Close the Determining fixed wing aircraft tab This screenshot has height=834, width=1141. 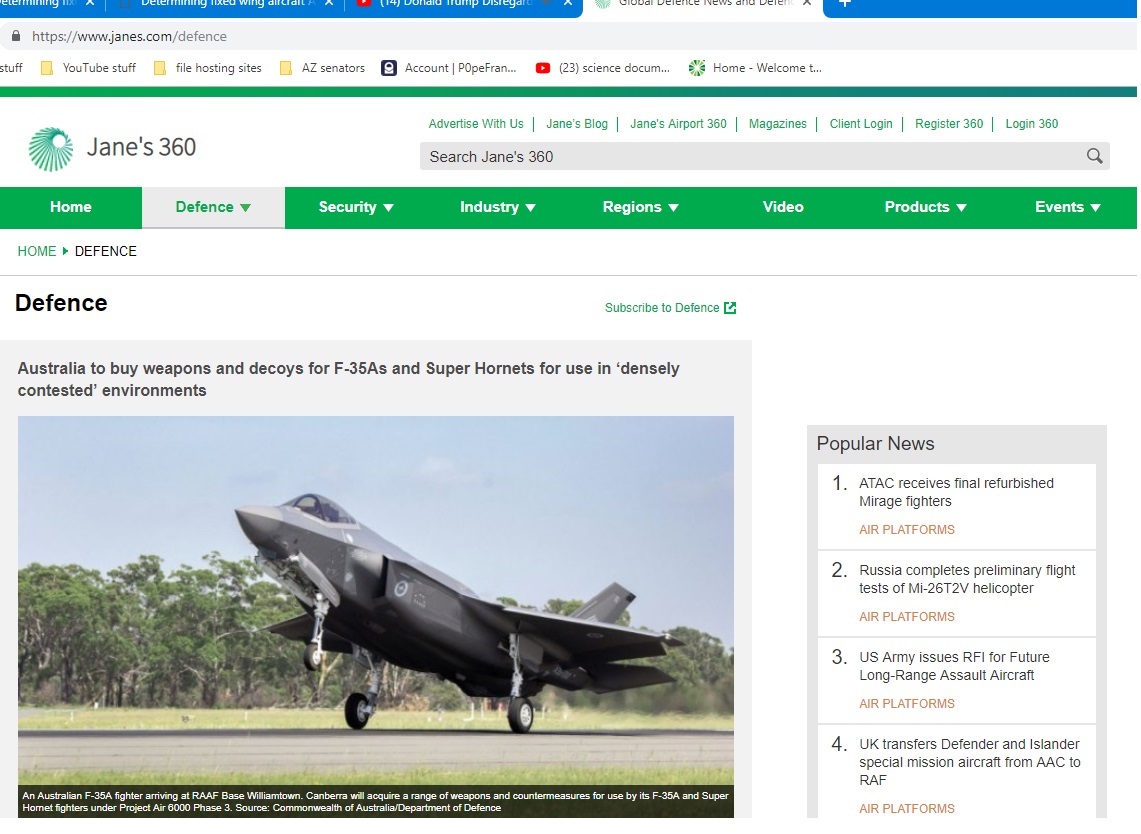point(330,4)
